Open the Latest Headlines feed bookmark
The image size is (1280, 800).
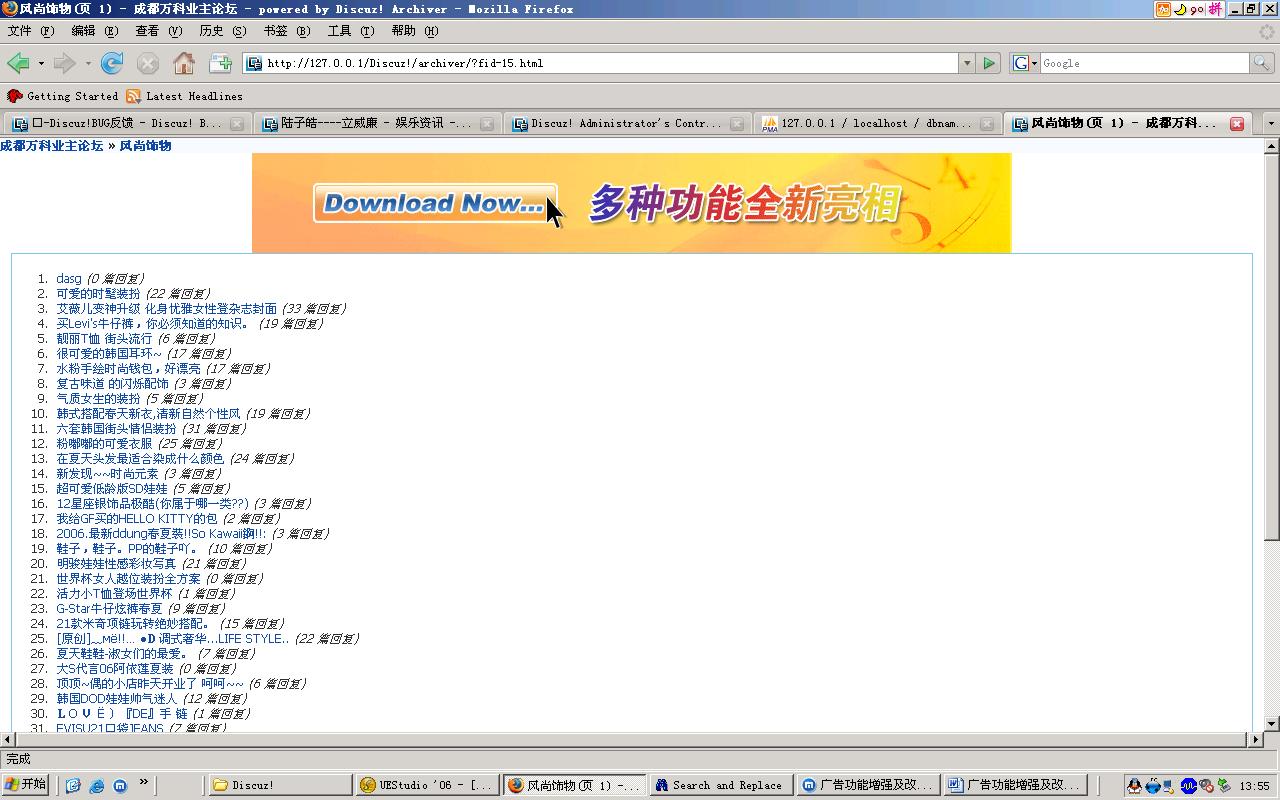pos(185,96)
